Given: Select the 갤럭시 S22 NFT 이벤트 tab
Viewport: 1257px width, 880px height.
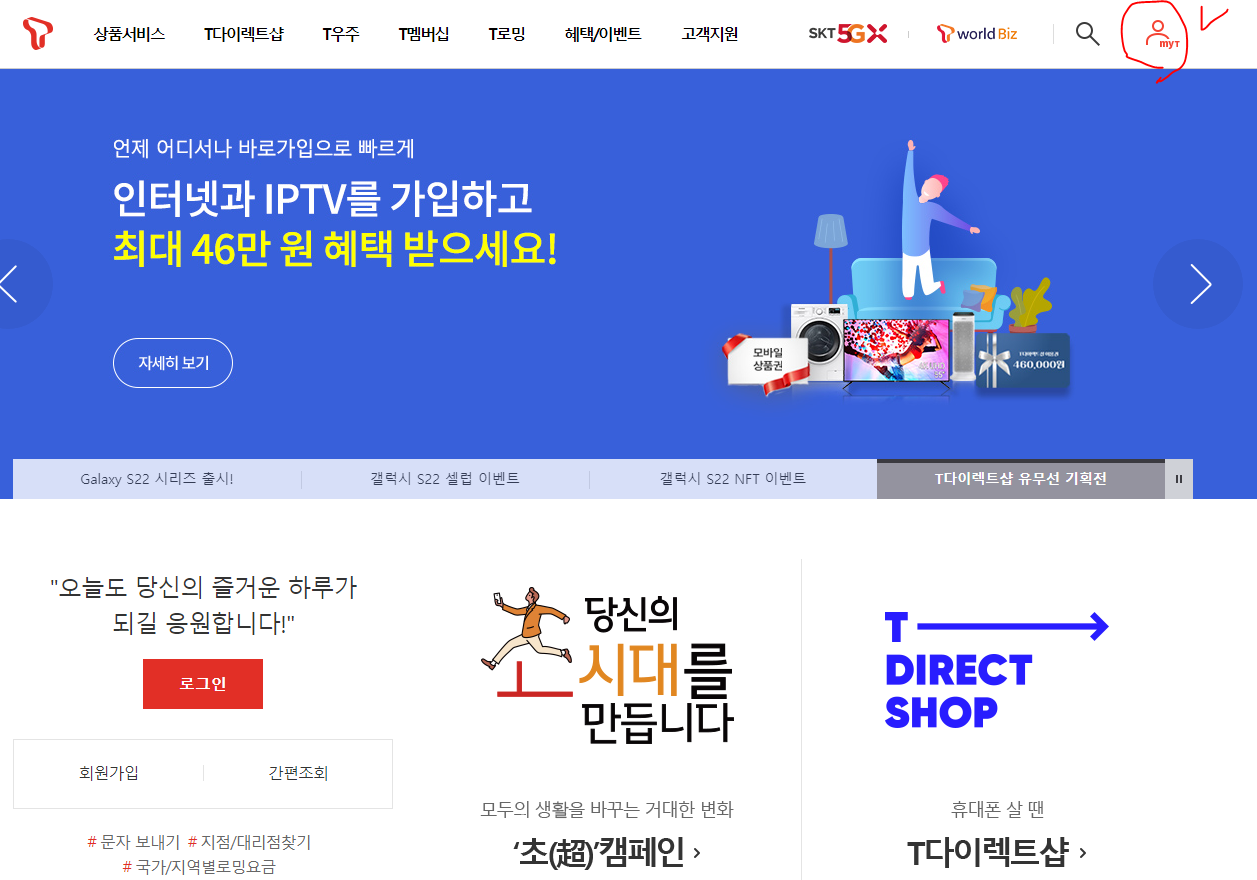Looking at the screenshot, I should [x=733, y=479].
